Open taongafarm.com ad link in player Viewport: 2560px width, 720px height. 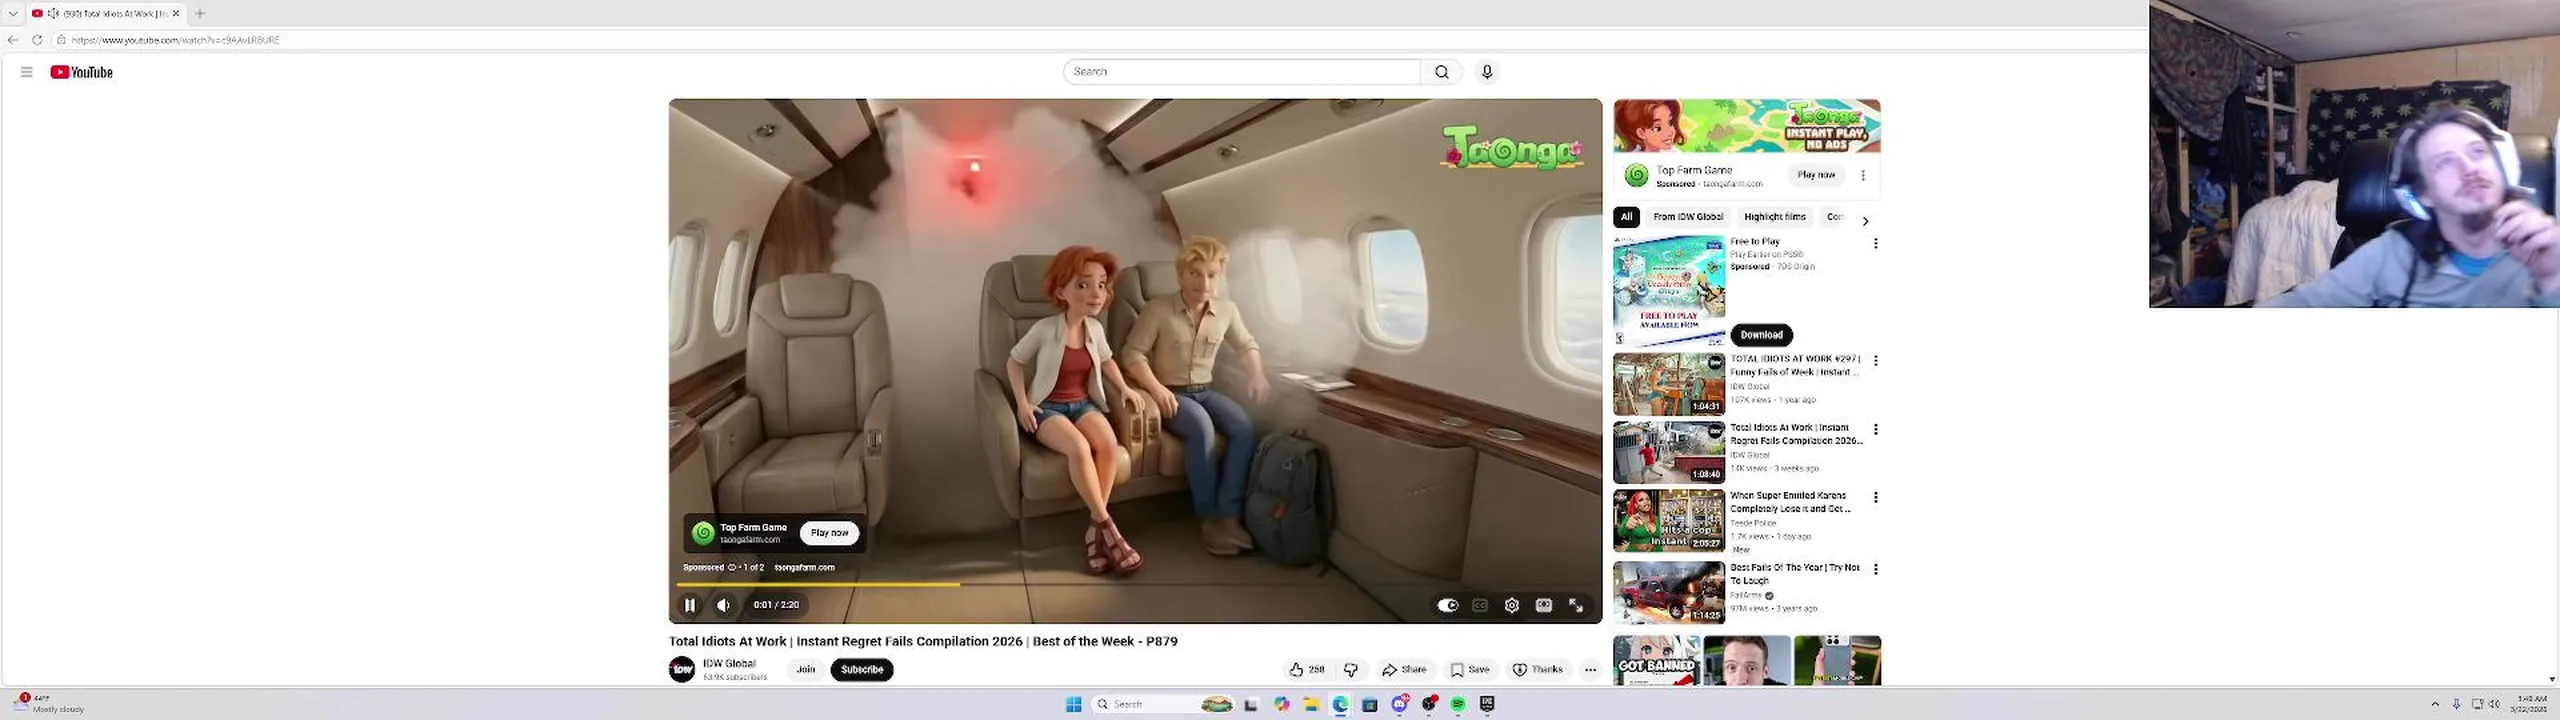coord(804,568)
